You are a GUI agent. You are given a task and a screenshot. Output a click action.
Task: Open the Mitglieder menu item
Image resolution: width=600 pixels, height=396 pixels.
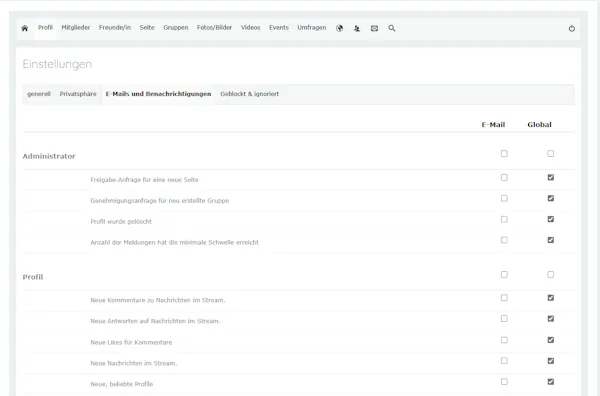pyautogui.click(x=76, y=28)
